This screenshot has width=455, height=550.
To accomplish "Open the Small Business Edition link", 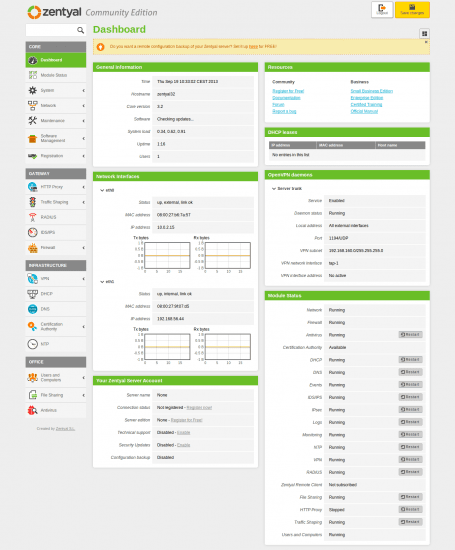I will pyautogui.click(x=372, y=91).
